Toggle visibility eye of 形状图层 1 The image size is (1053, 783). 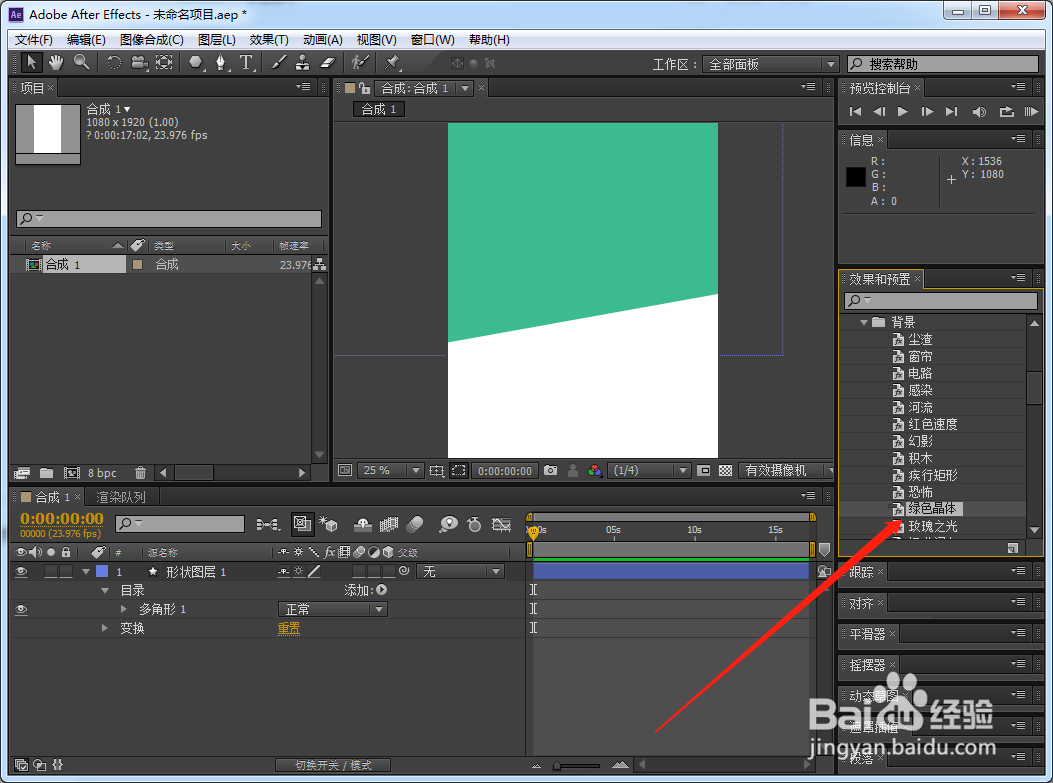point(21,571)
